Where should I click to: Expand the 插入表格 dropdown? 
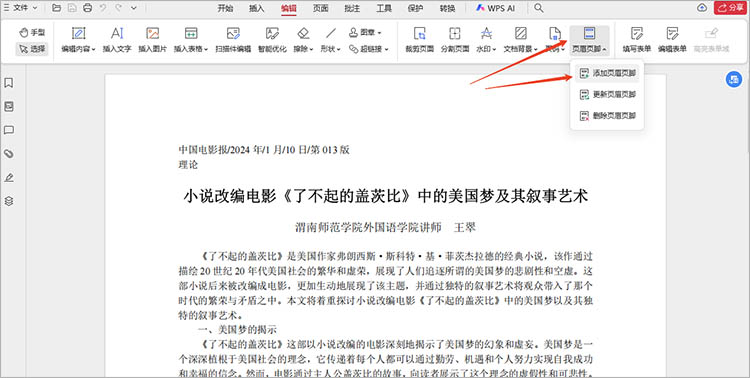(191, 39)
